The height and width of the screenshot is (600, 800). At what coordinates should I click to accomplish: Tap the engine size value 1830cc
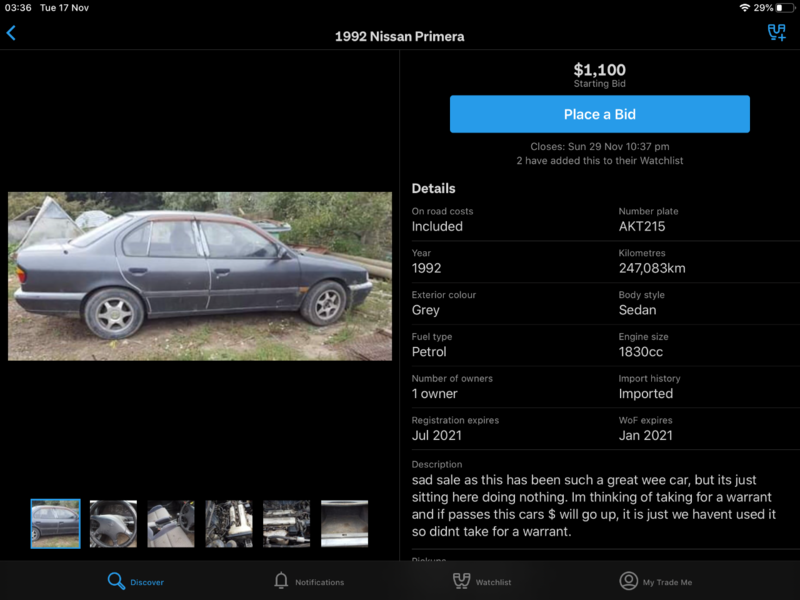pos(641,352)
